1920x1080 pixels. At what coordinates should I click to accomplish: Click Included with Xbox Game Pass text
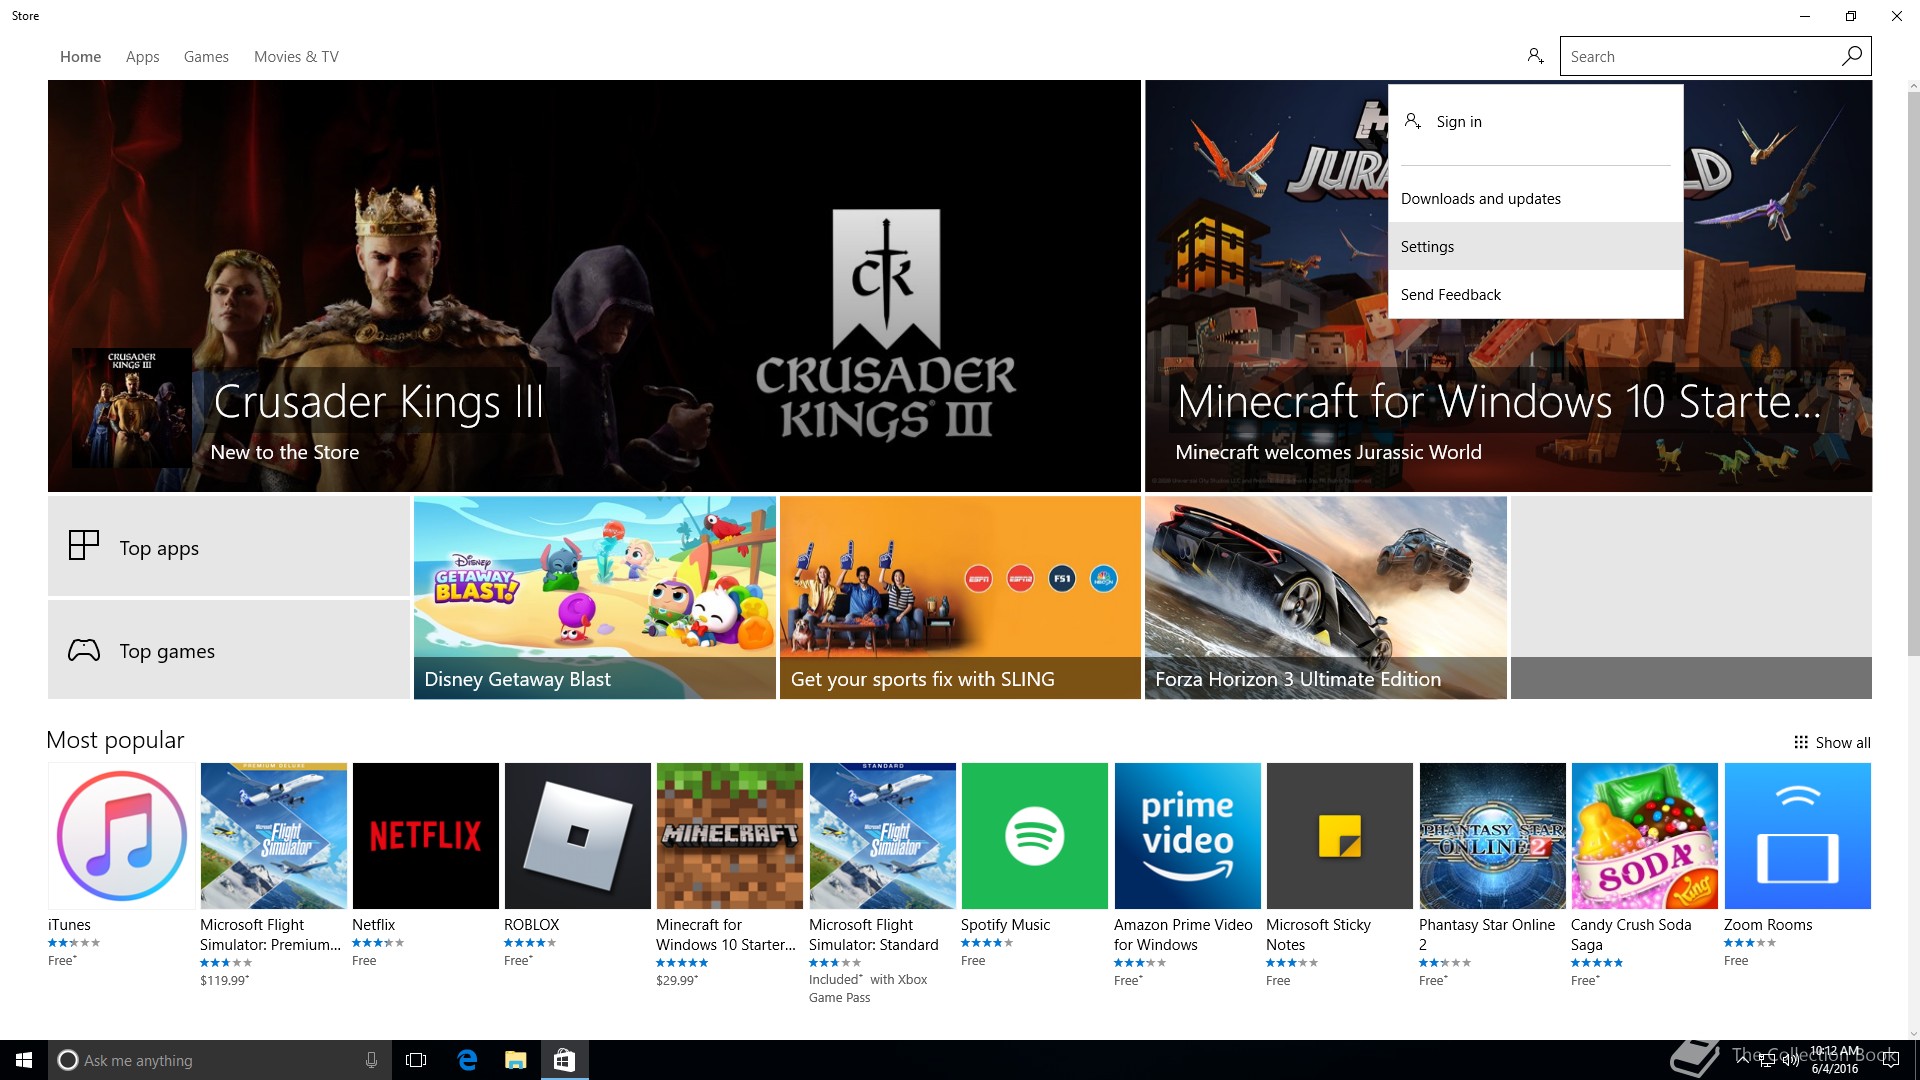pos(868,988)
